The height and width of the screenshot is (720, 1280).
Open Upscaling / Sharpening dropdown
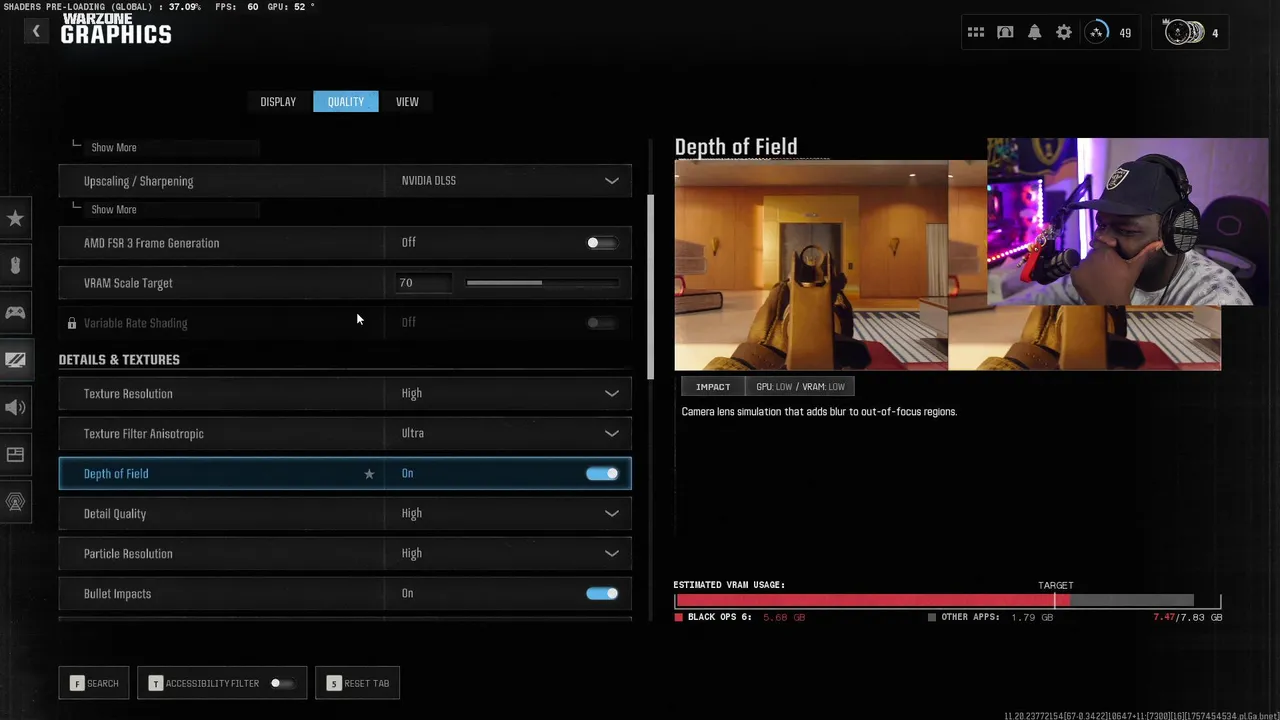click(508, 181)
